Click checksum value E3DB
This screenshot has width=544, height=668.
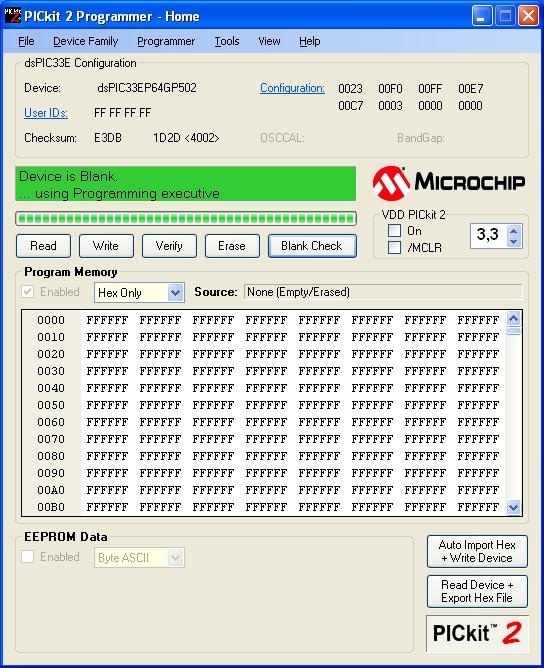point(108,138)
